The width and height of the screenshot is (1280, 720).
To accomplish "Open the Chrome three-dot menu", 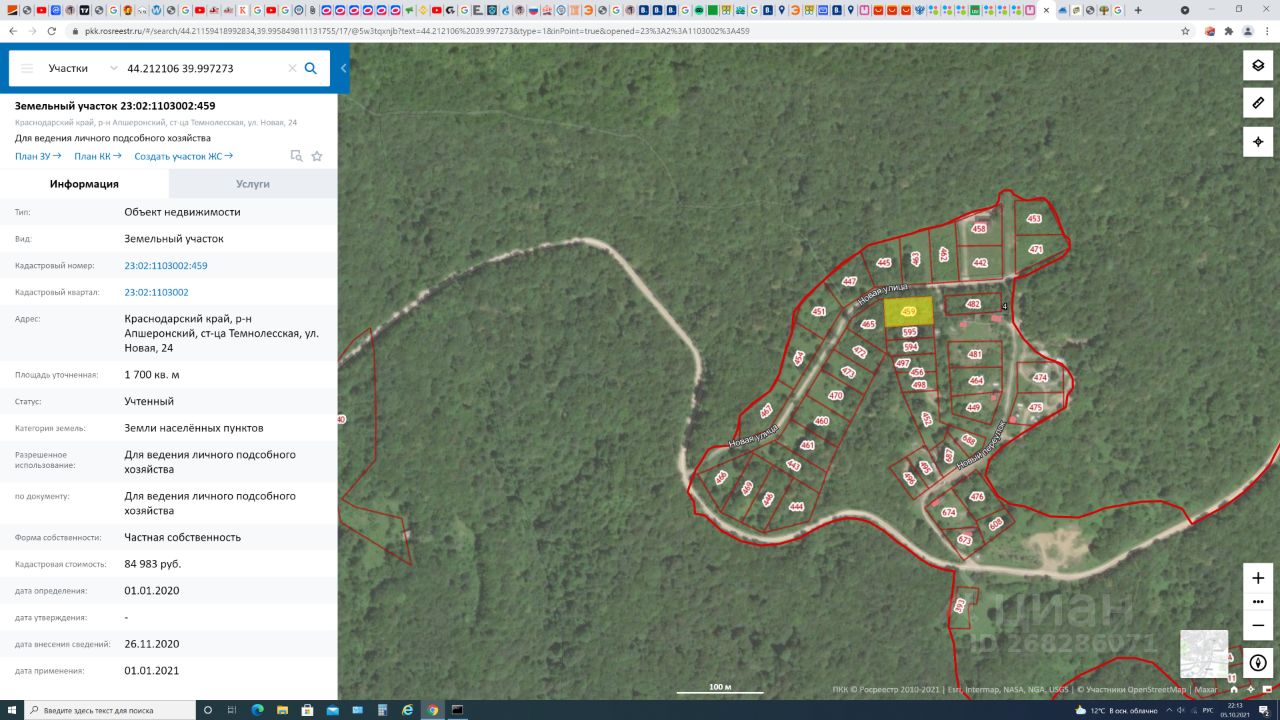I will 1267,31.
